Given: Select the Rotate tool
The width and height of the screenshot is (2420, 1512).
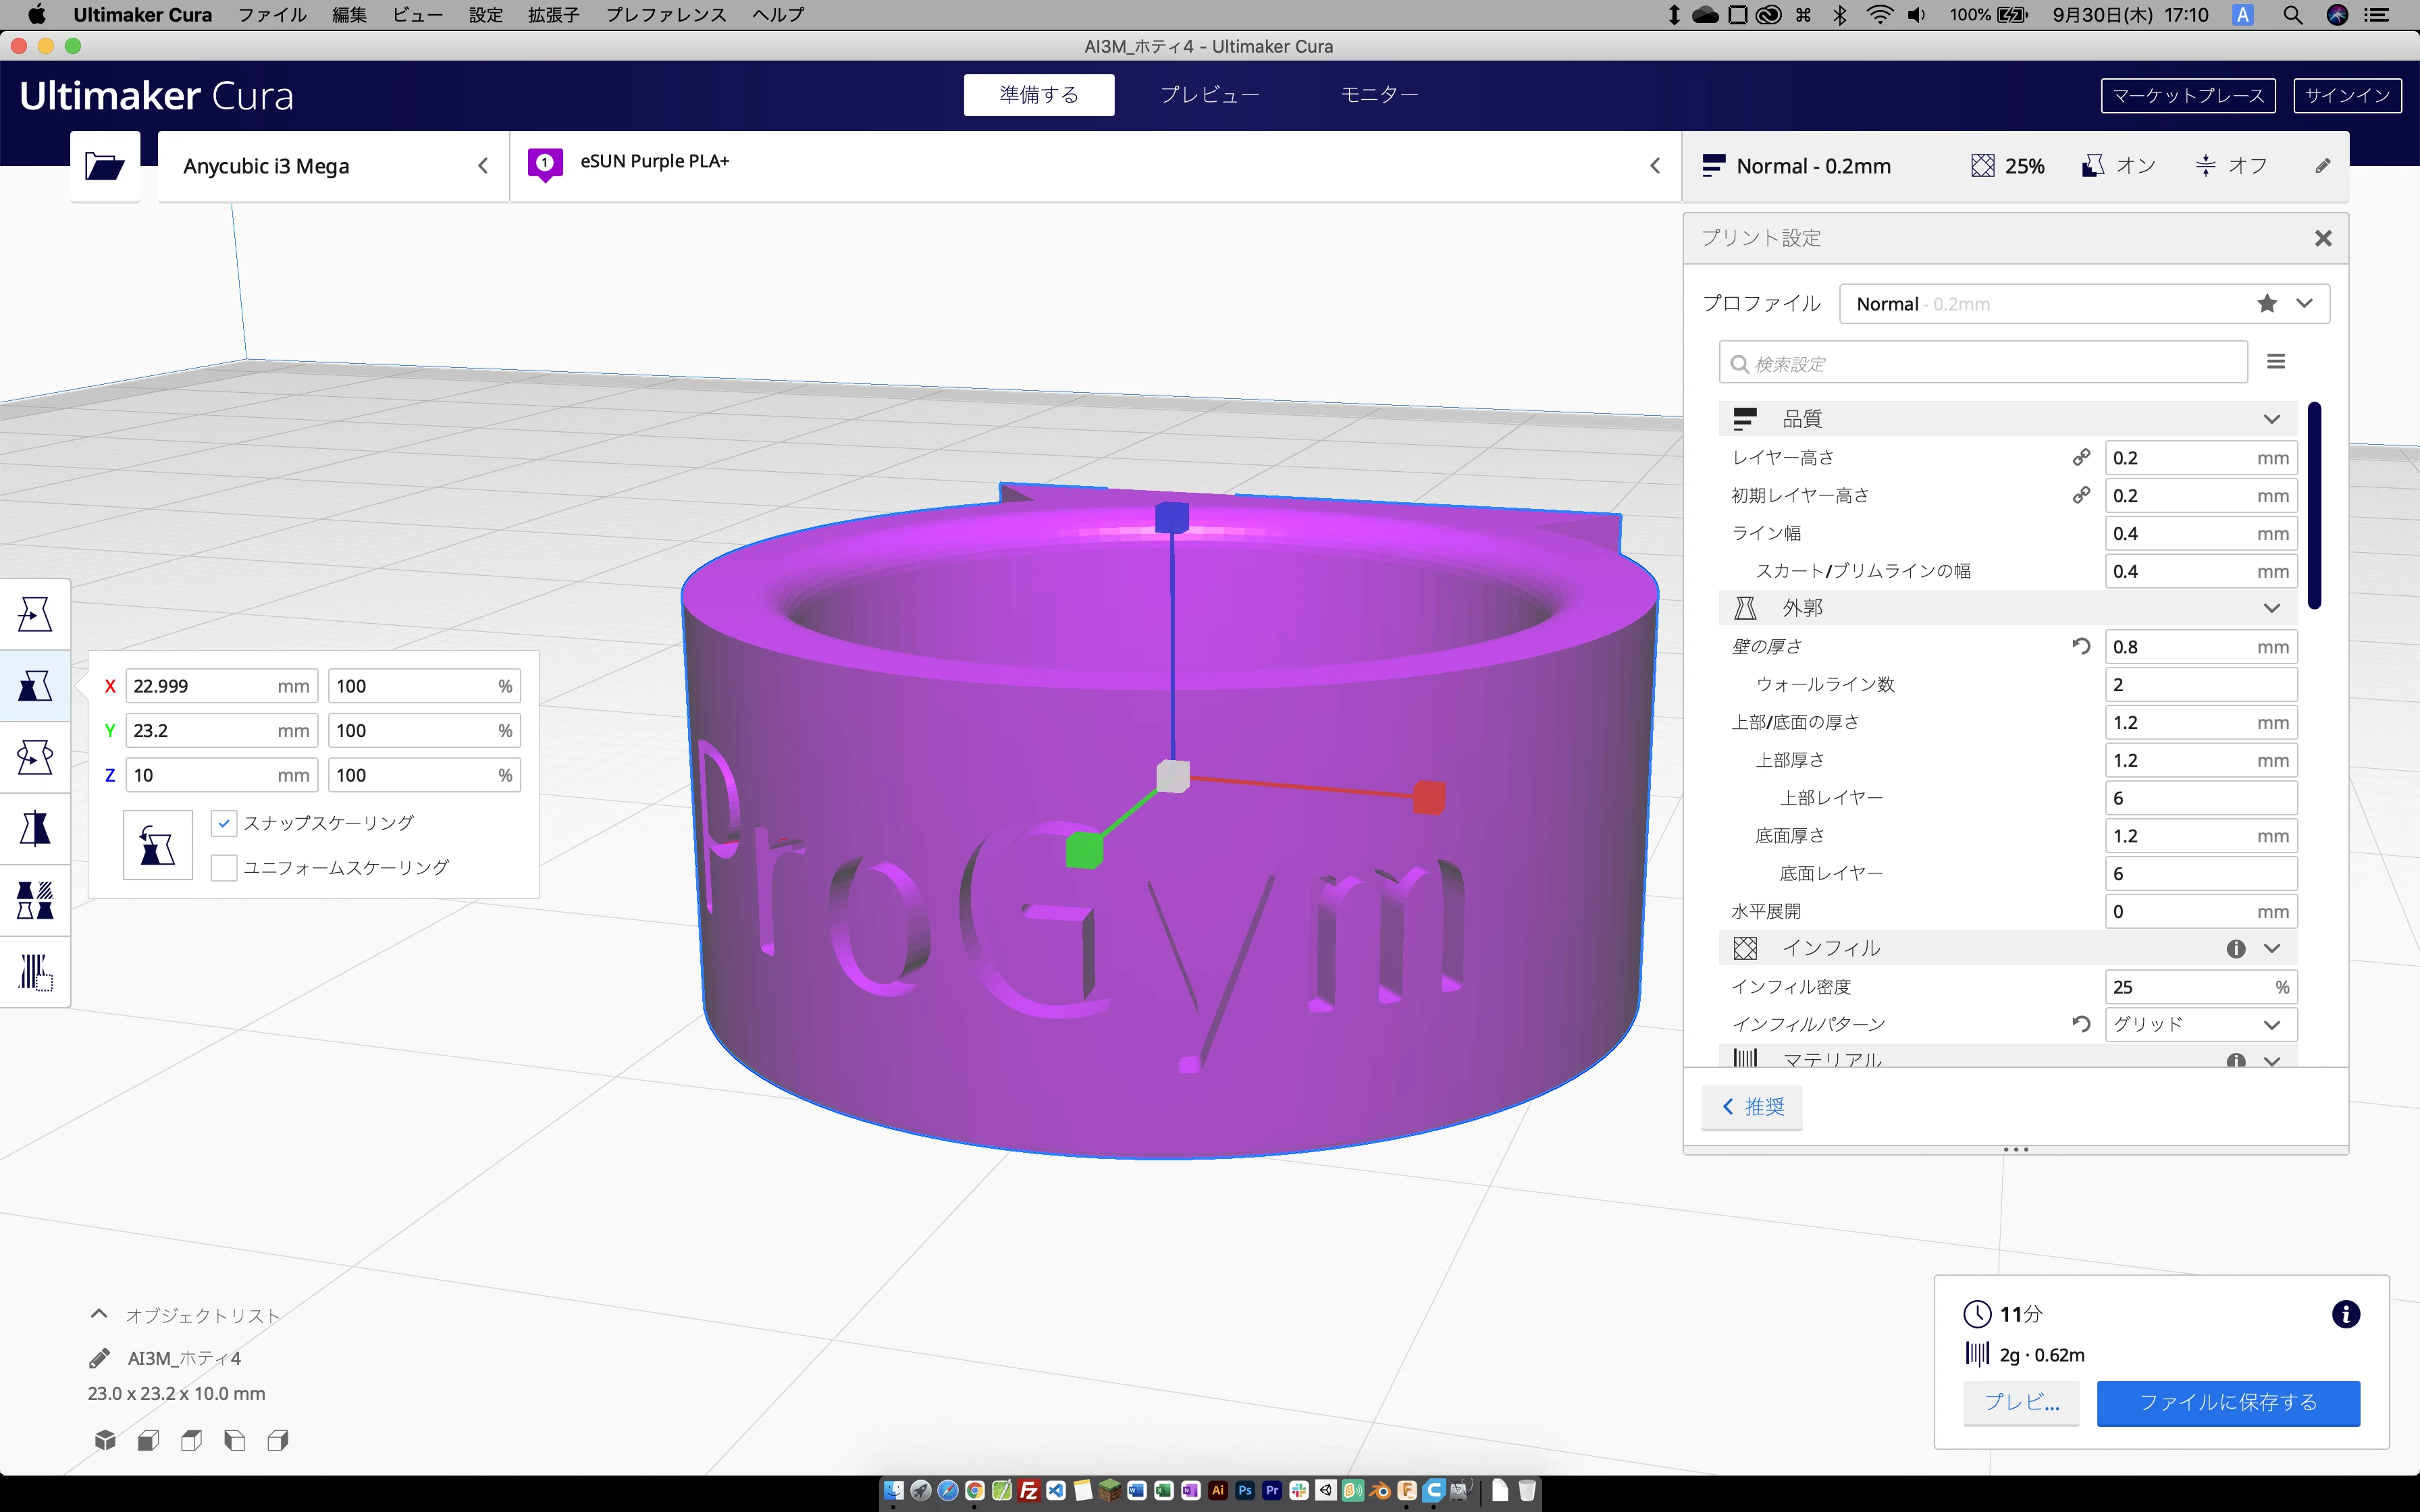Looking at the screenshot, I should (x=35, y=757).
